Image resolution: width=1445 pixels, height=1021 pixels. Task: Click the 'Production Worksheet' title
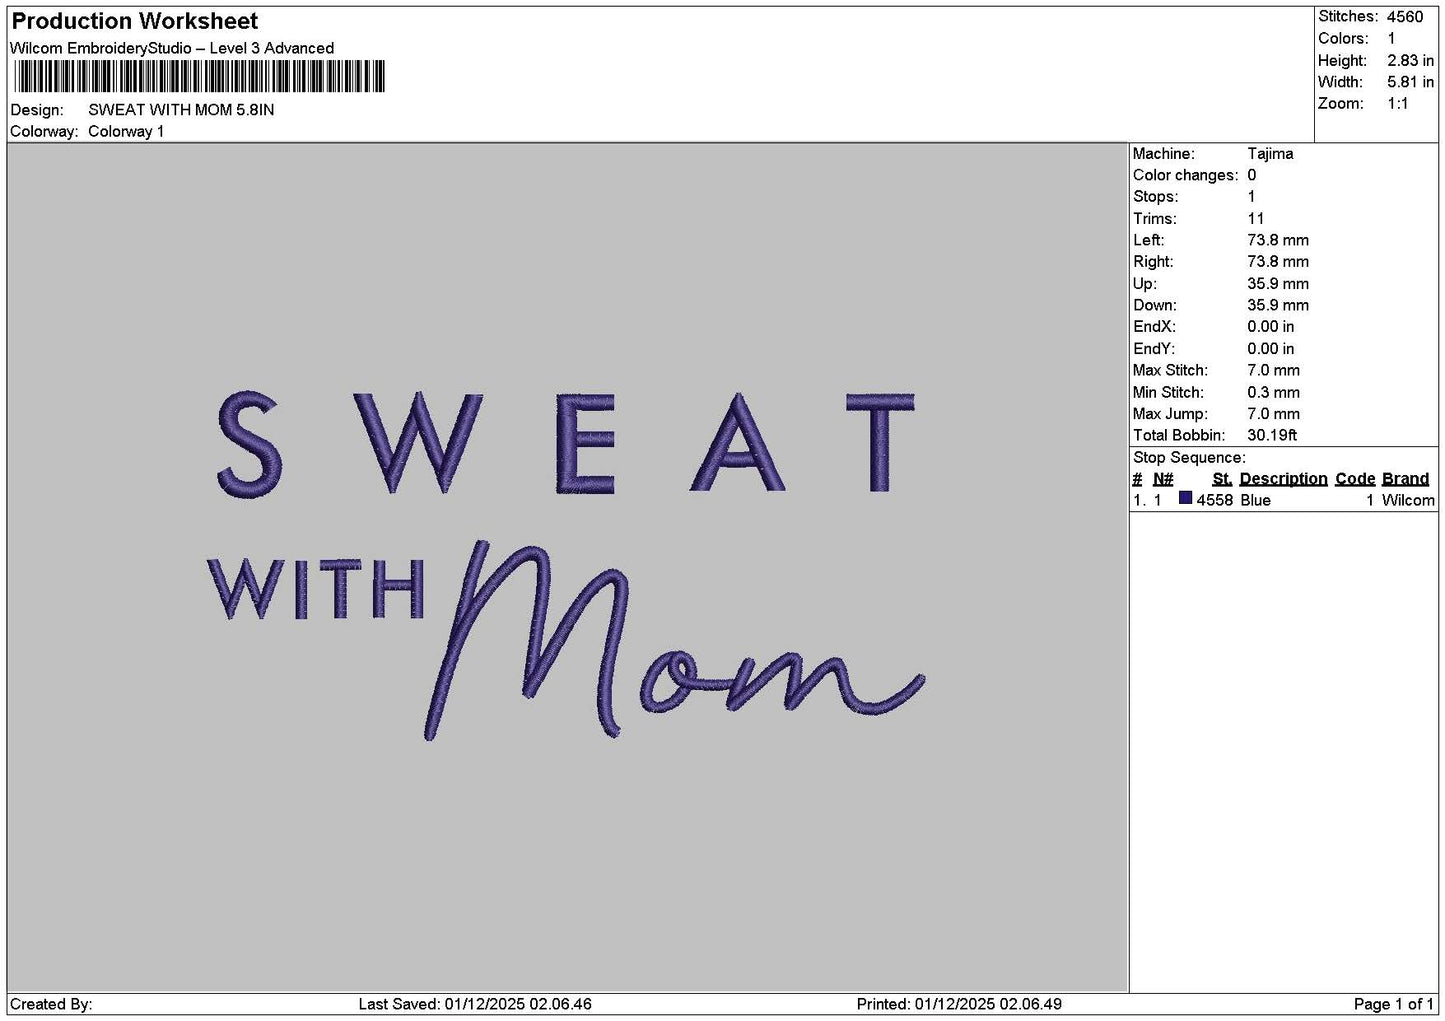(135, 21)
